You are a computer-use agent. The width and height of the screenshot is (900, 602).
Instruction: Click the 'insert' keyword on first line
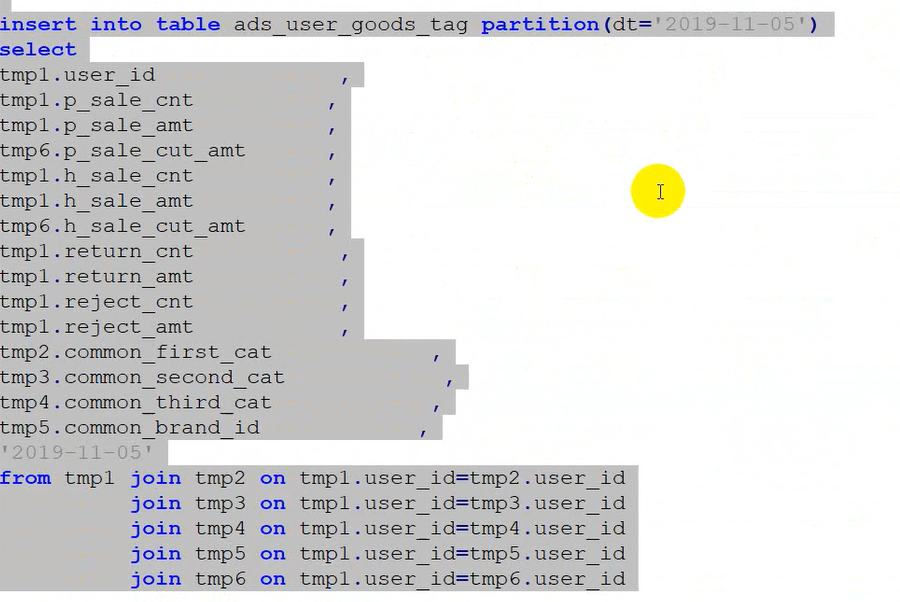coord(38,25)
